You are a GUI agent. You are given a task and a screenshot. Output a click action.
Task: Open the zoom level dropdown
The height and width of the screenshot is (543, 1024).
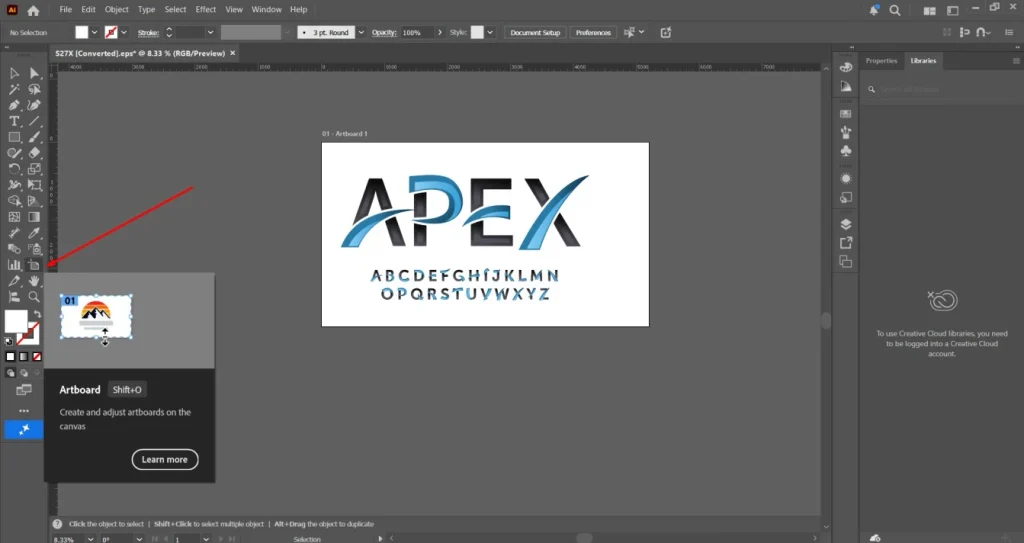coord(91,539)
